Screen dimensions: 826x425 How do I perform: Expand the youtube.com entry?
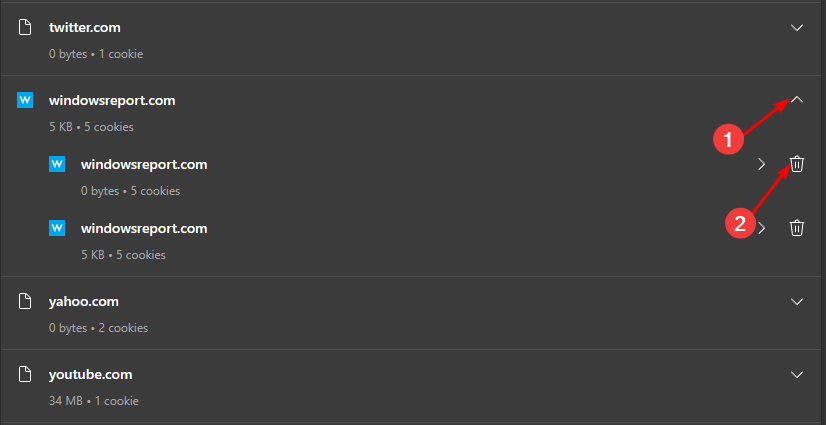tap(797, 374)
